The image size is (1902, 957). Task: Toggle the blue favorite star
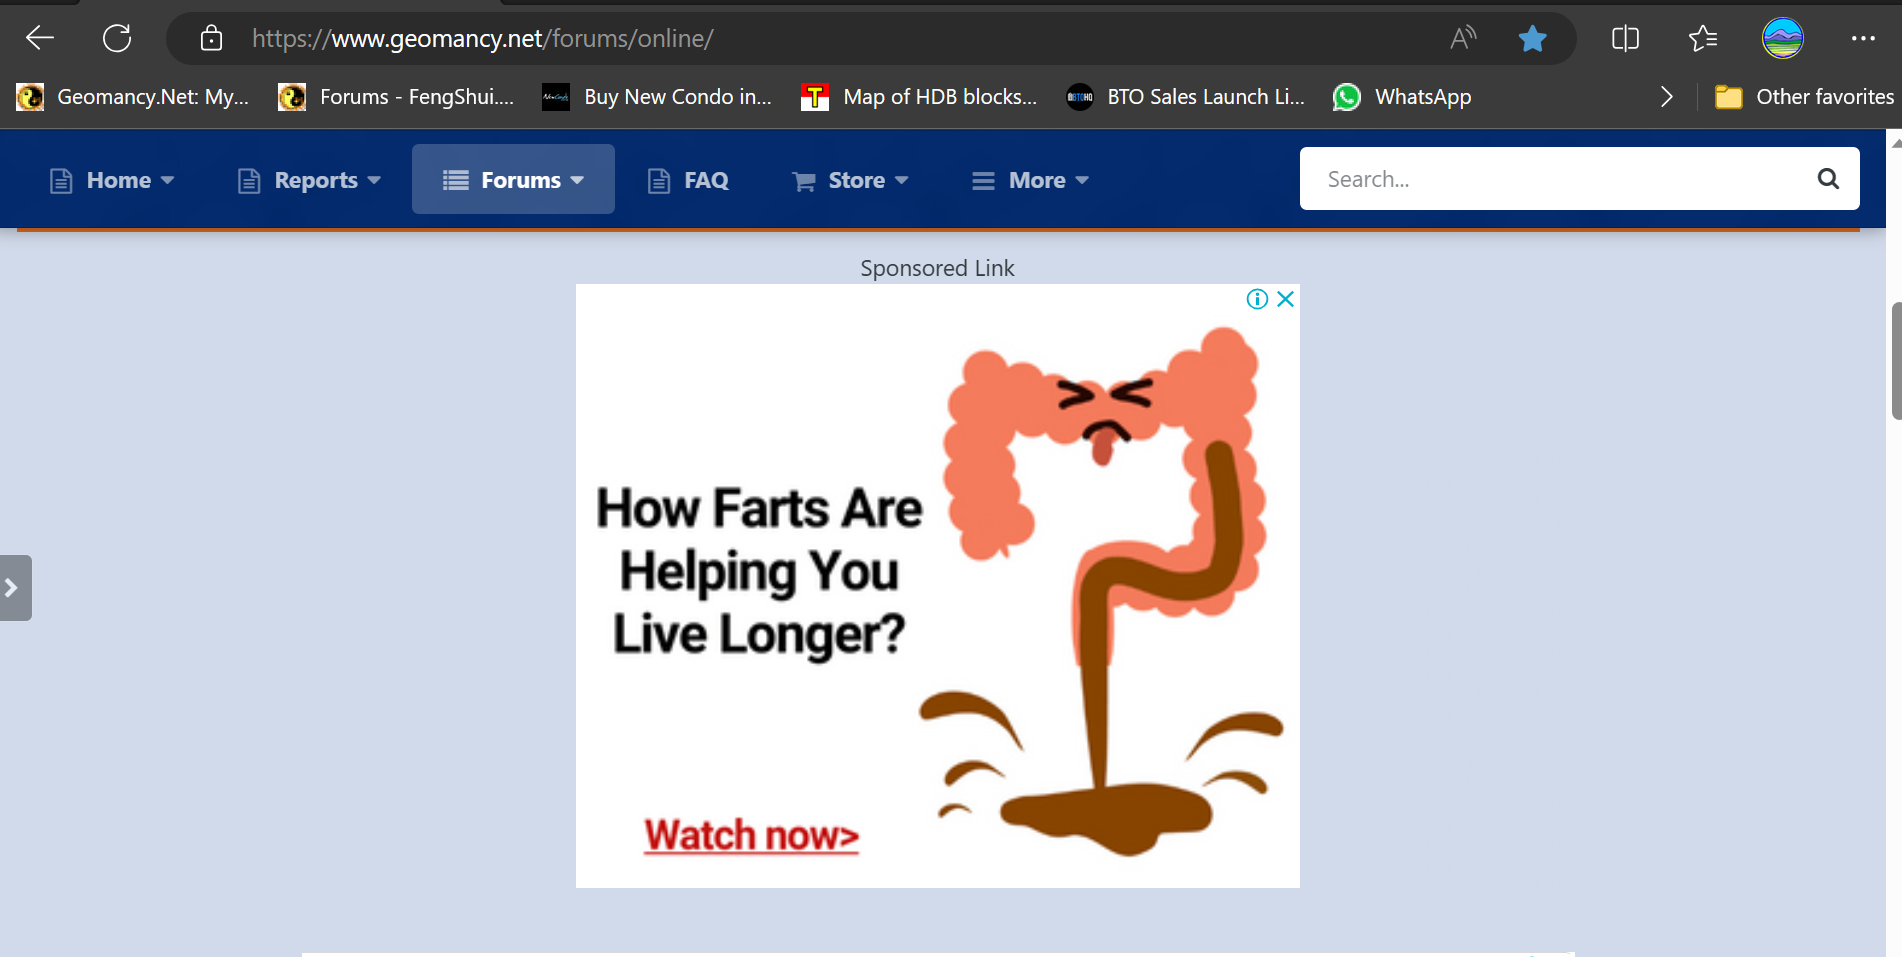1532,38
